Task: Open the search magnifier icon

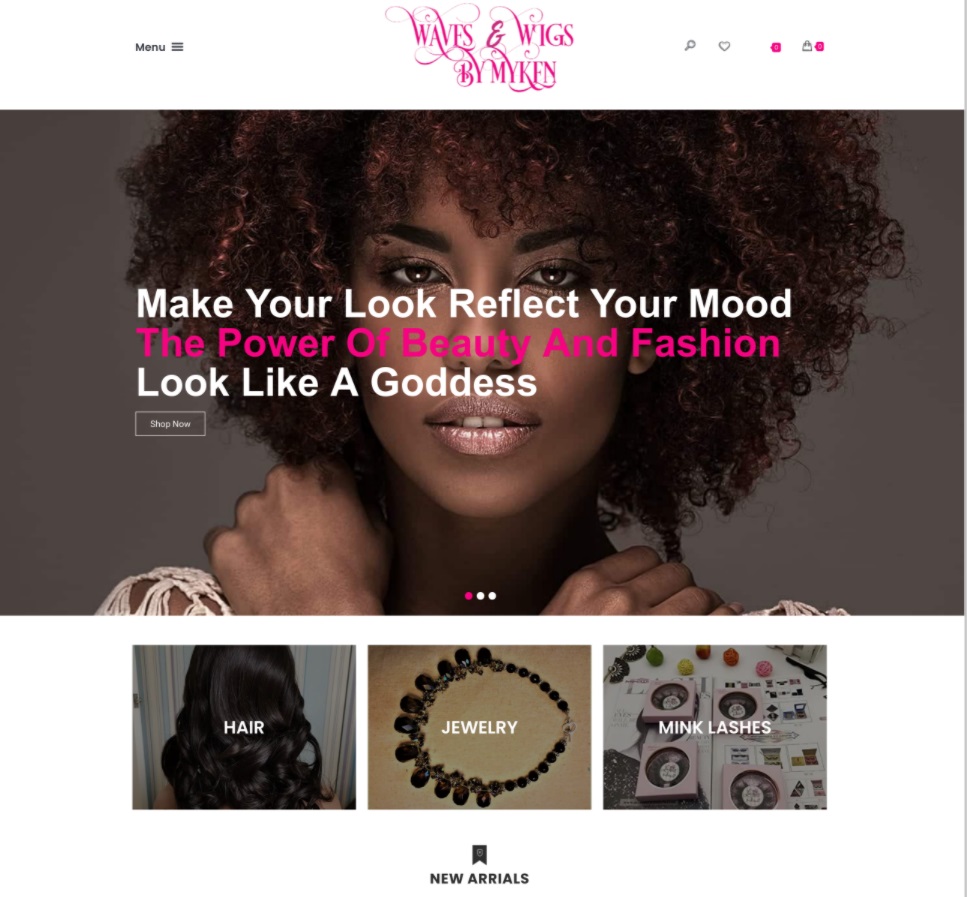Action: coord(690,46)
